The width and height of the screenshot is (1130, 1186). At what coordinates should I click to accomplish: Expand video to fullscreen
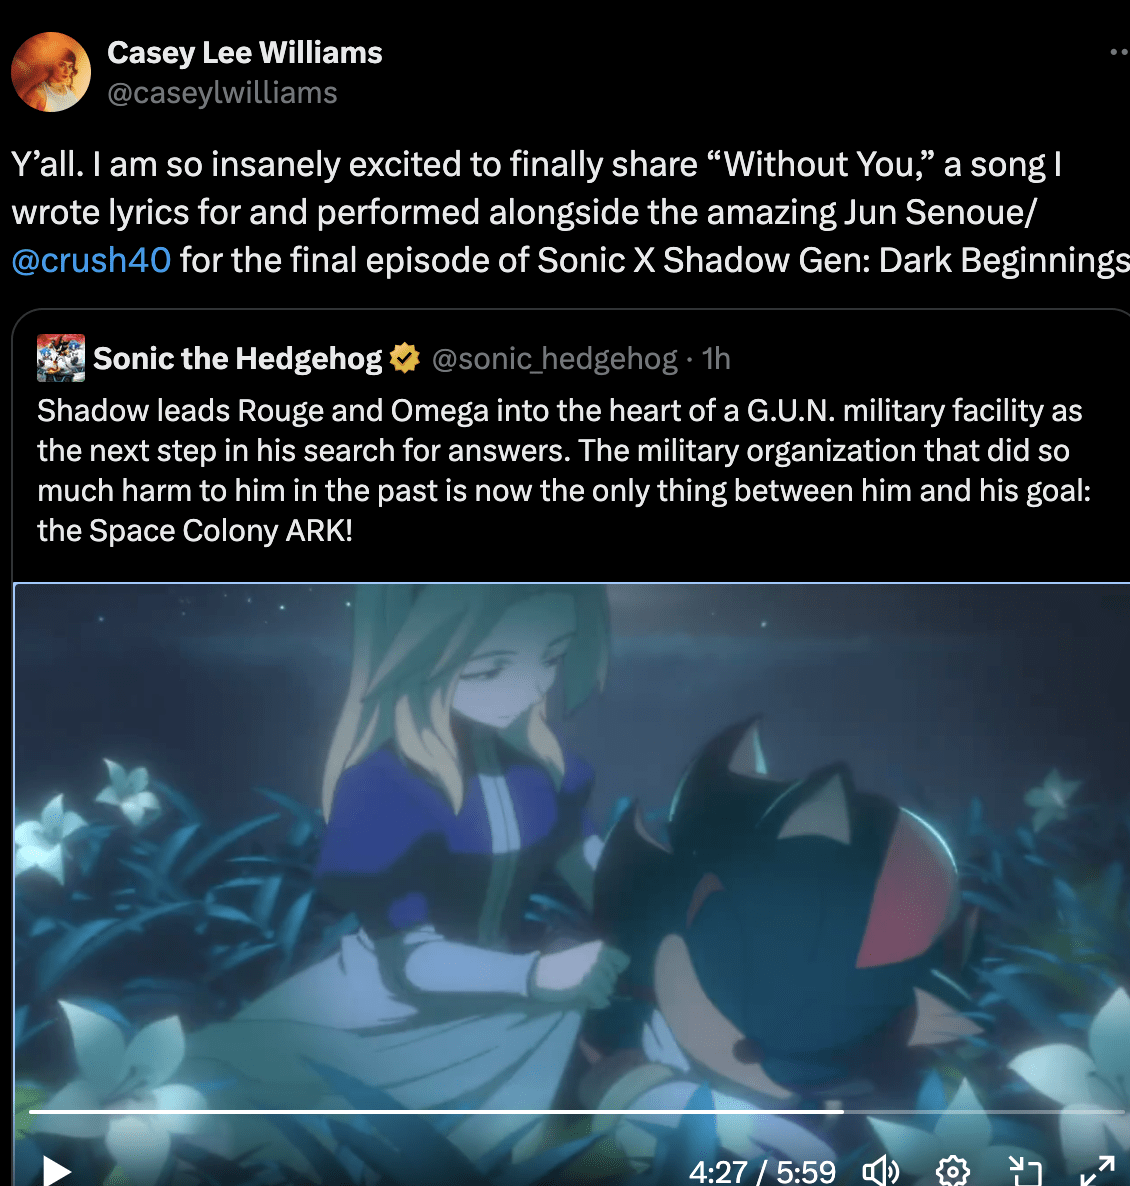point(1097,1171)
